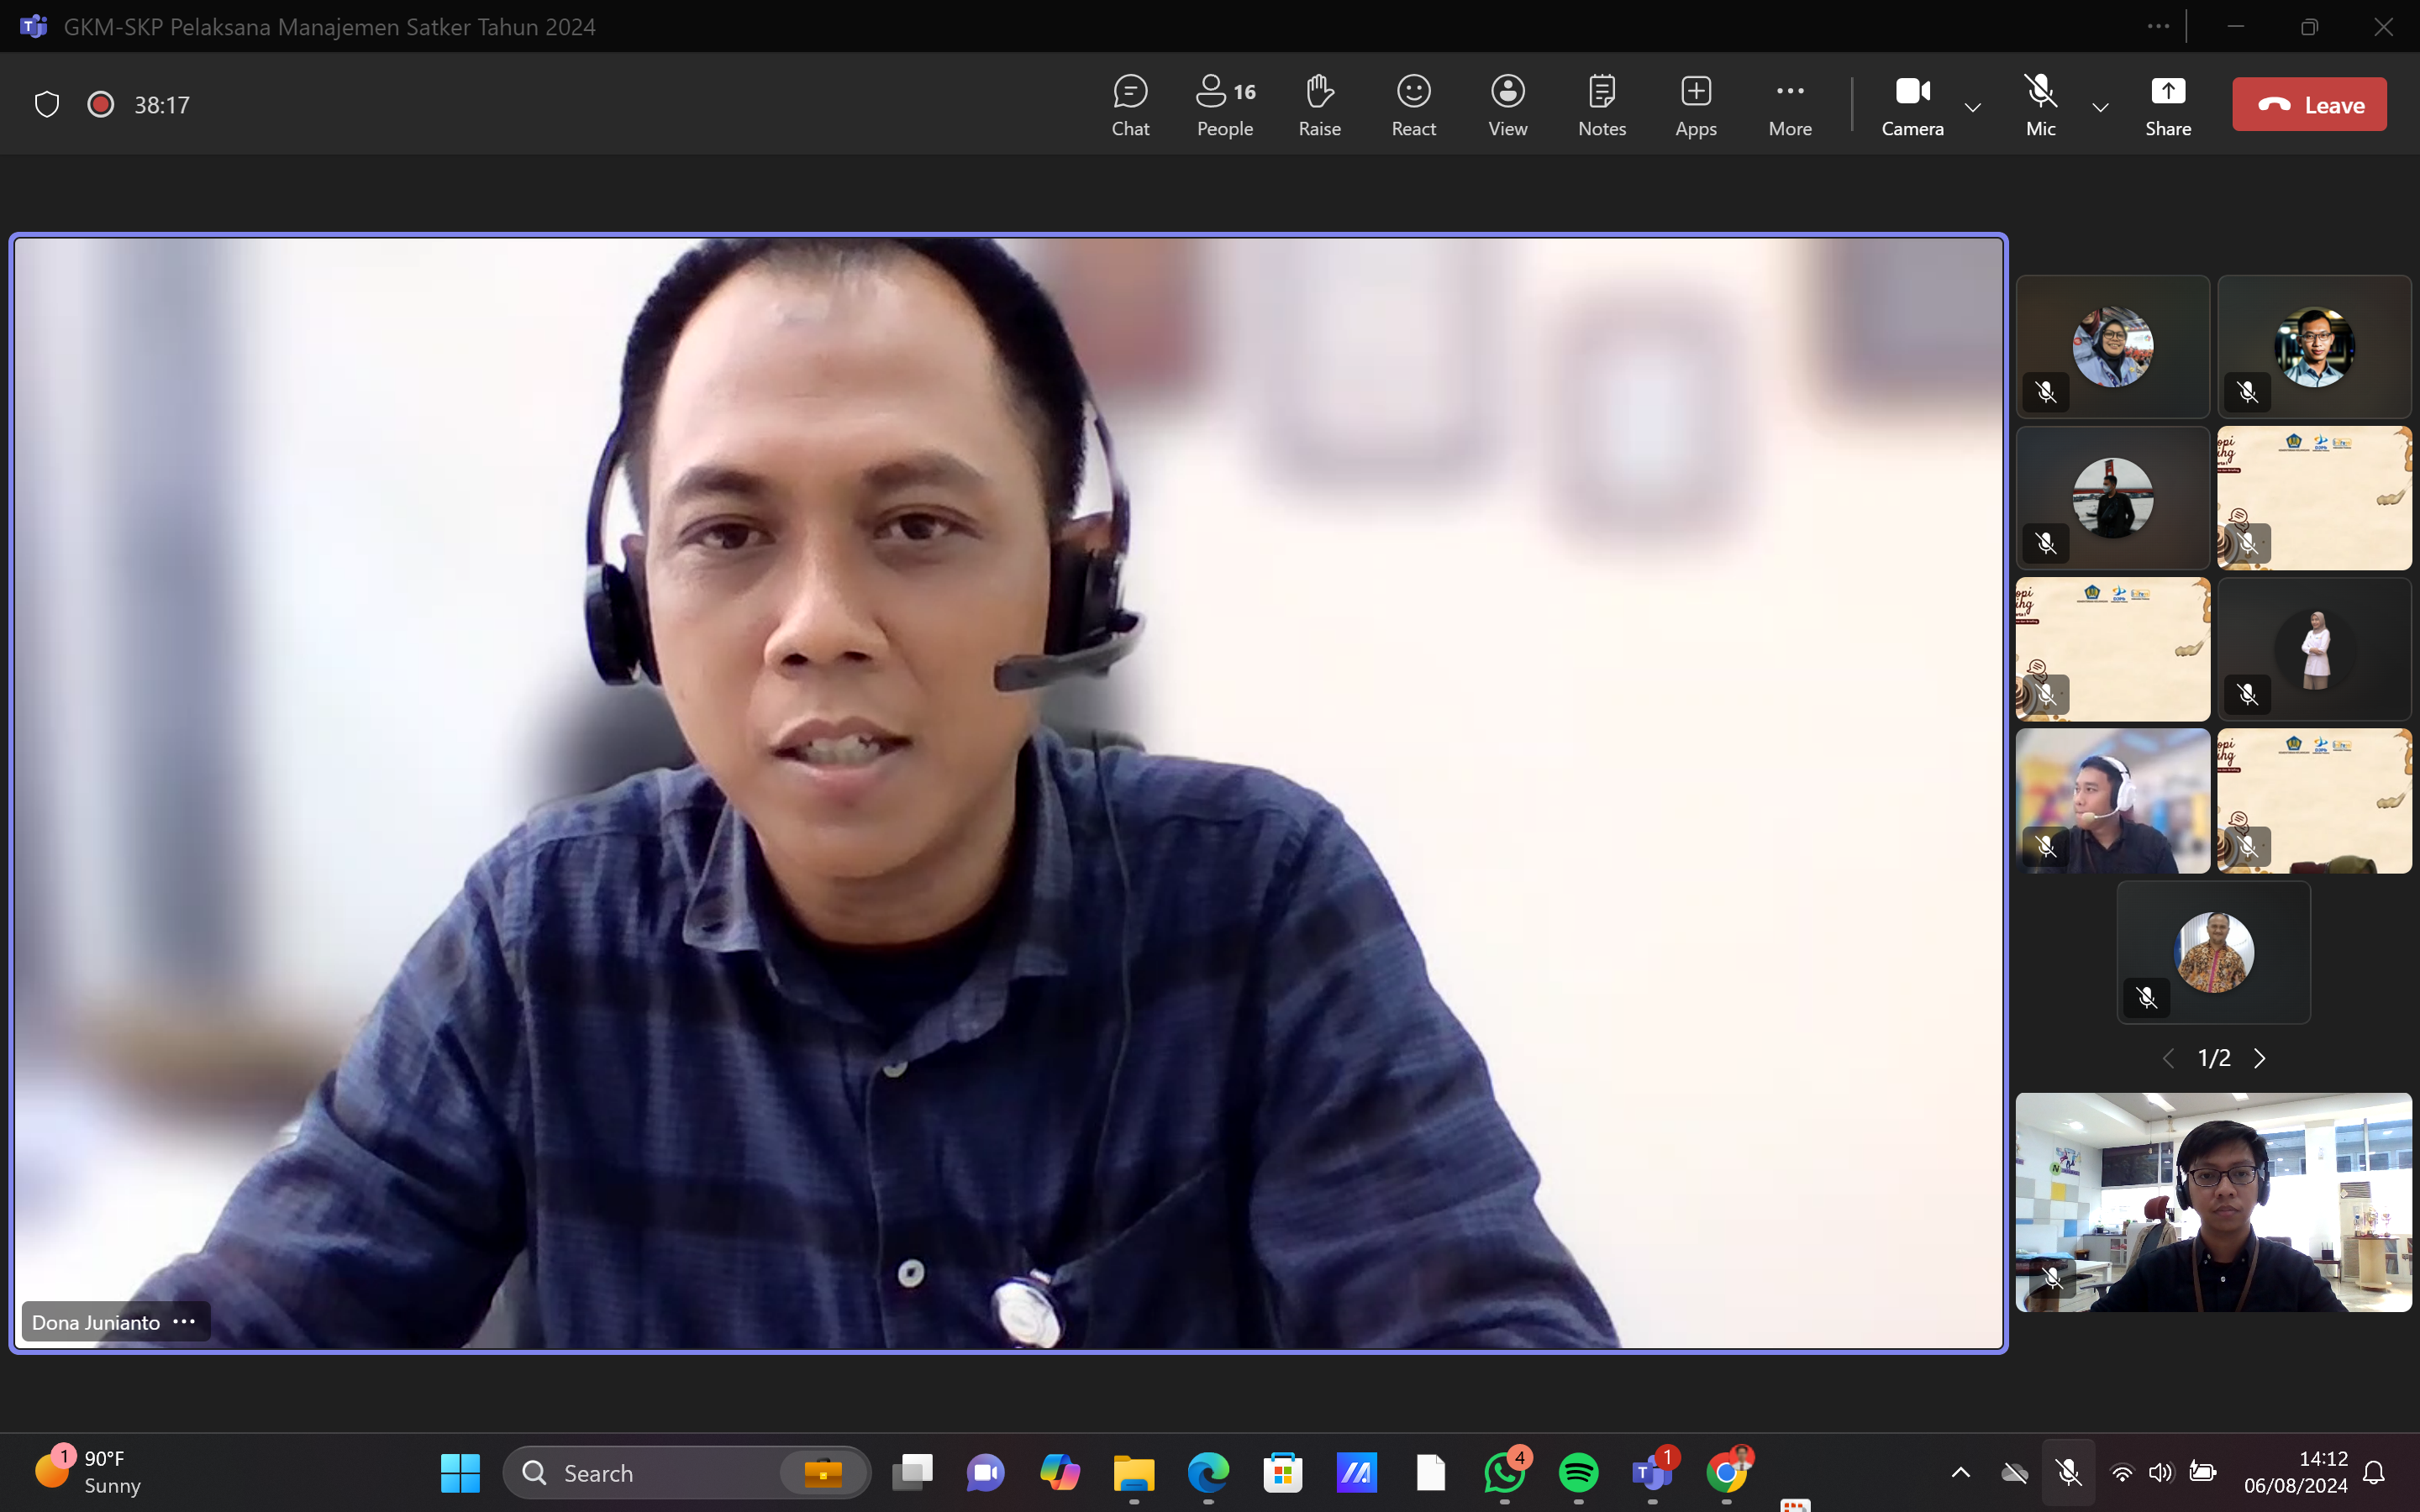This screenshot has width=2420, height=1512.
Task: Open Spotify from the taskbar
Action: pyautogui.click(x=1578, y=1472)
